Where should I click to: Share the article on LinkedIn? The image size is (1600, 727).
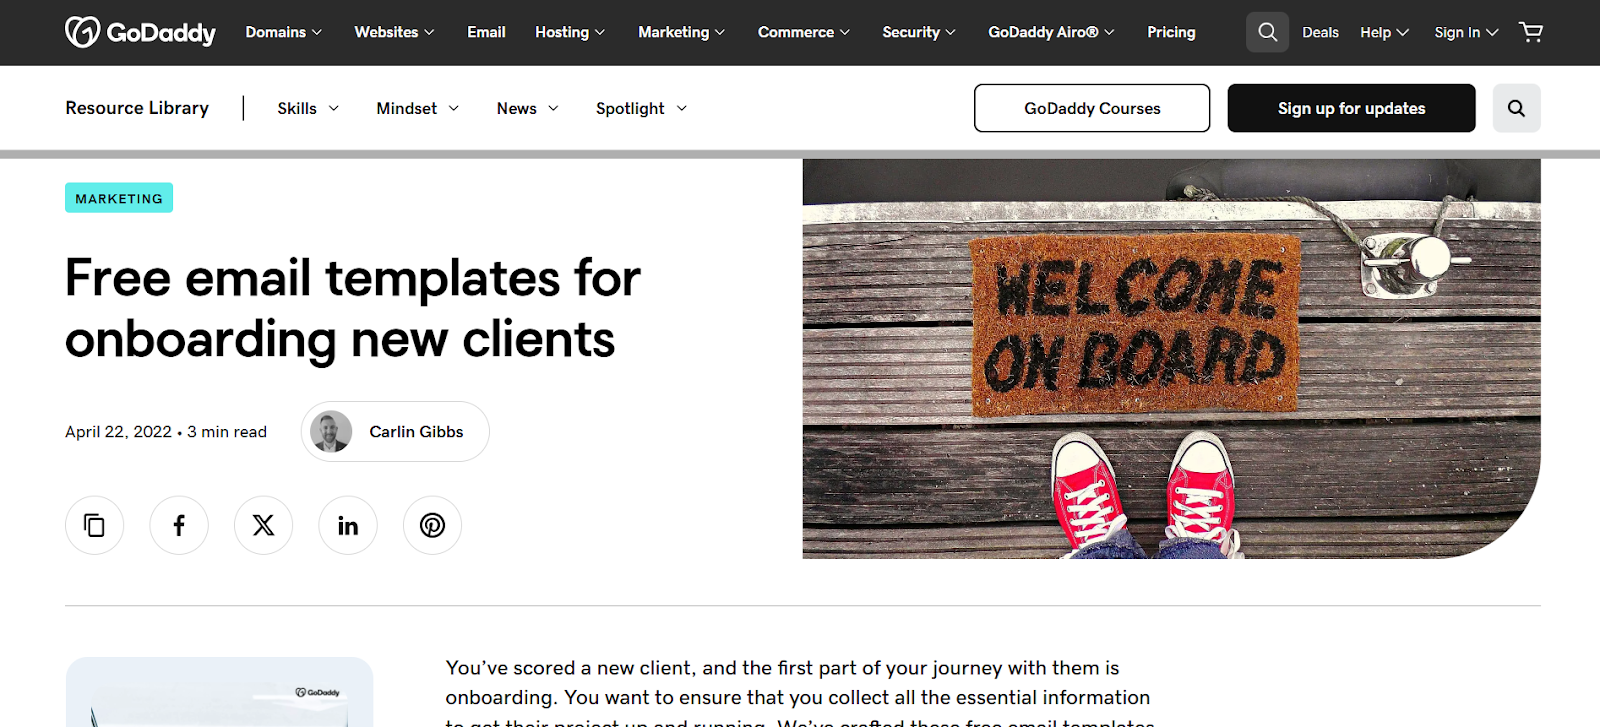tap(347, 524)
